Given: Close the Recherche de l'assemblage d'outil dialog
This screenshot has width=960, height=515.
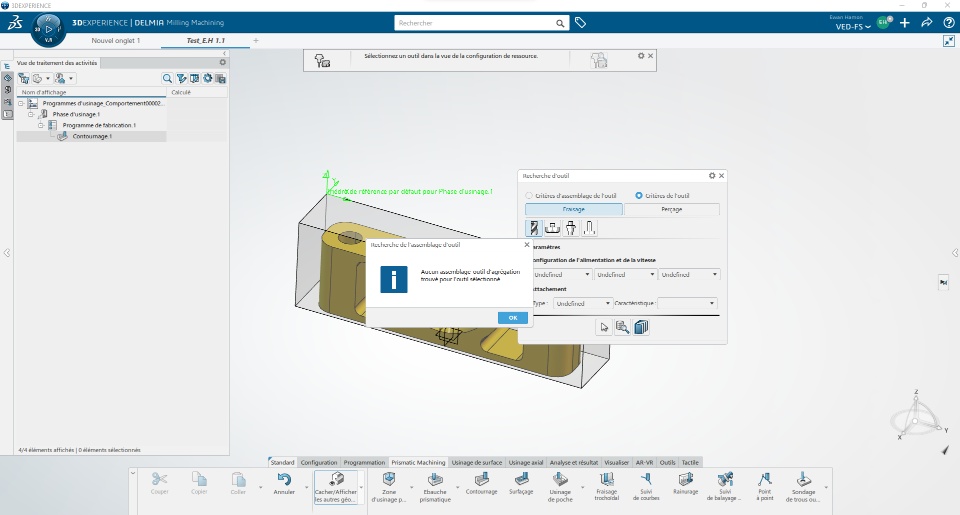Looking at the screenshot, I should pyautogui.click(x=527, y=244).
